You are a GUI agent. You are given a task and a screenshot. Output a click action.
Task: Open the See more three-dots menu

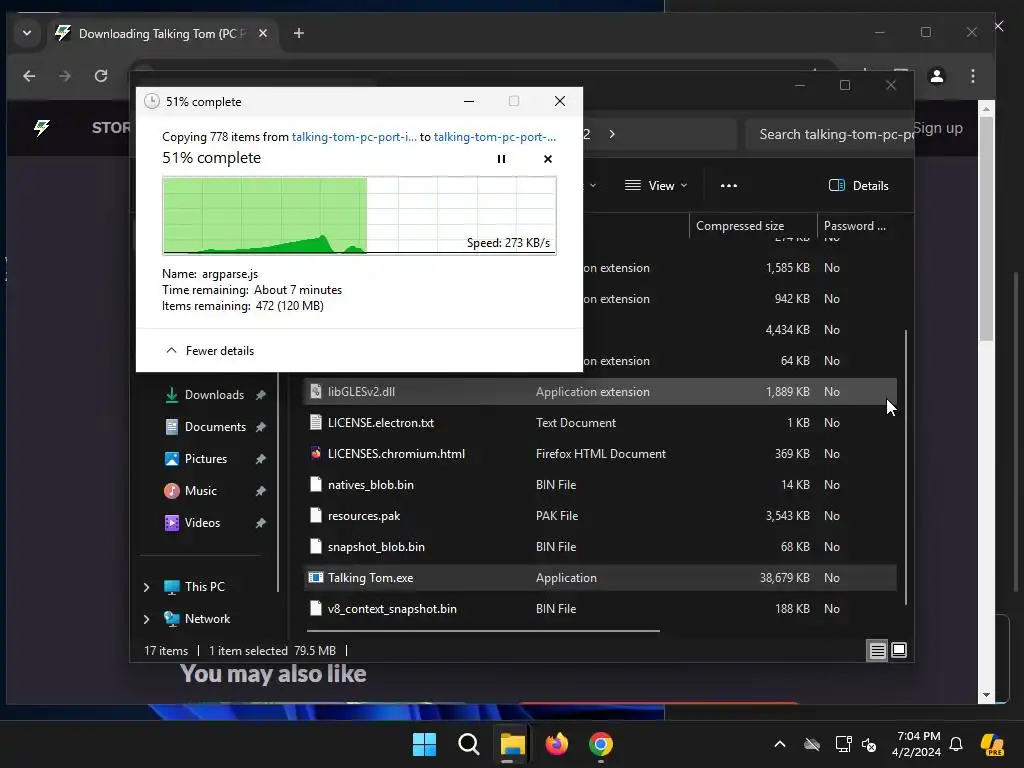click(729, 185)
